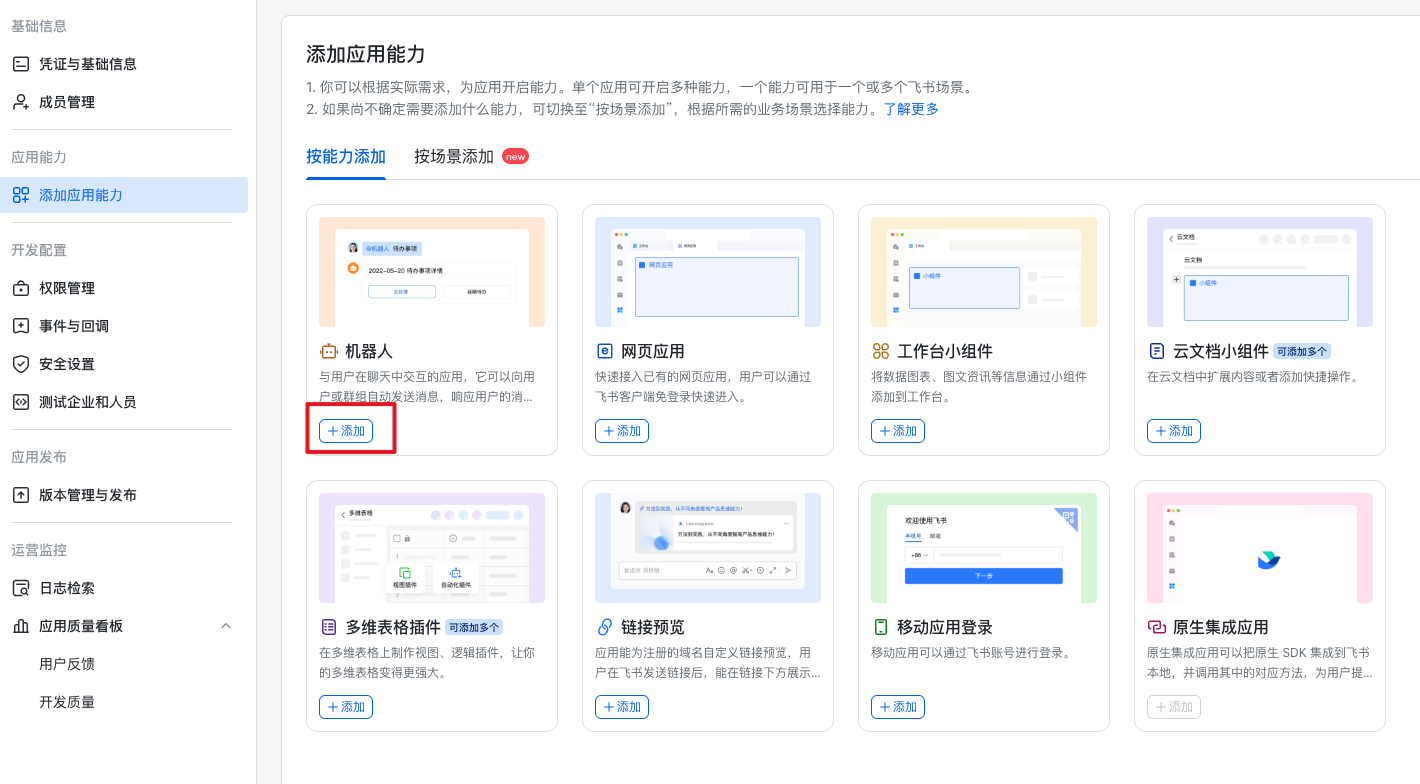Collapse the 应用质量看板 section chevron
Image resolution: width=1420 pixels, height=784 pixels.
(x=225, y=626)
